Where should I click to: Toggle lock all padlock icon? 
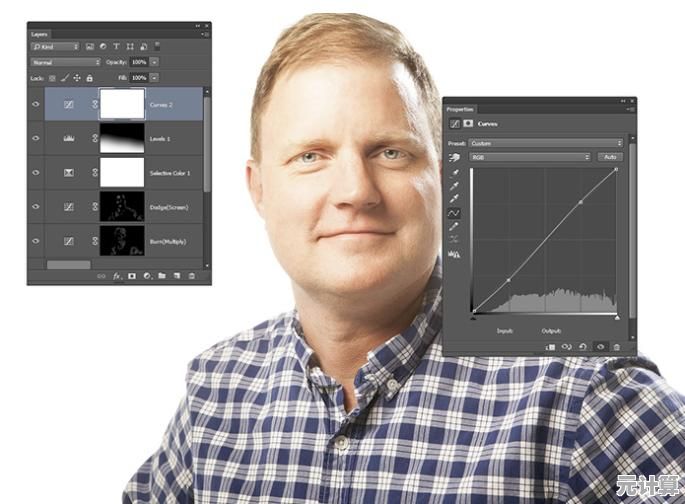click(x=90, y=78)
